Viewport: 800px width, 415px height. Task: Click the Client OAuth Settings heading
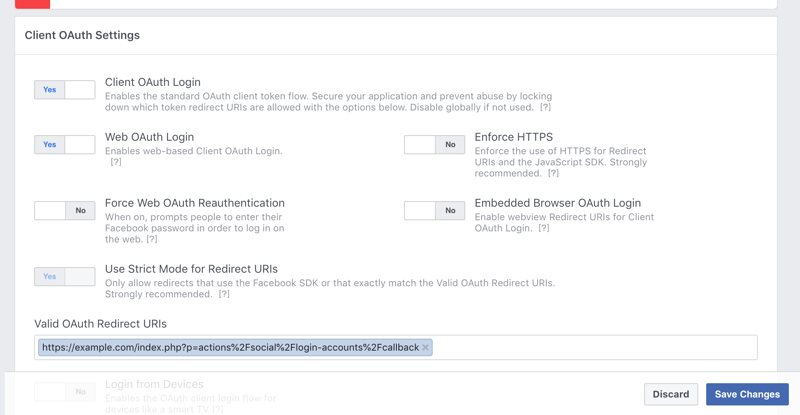coord(82,35)
